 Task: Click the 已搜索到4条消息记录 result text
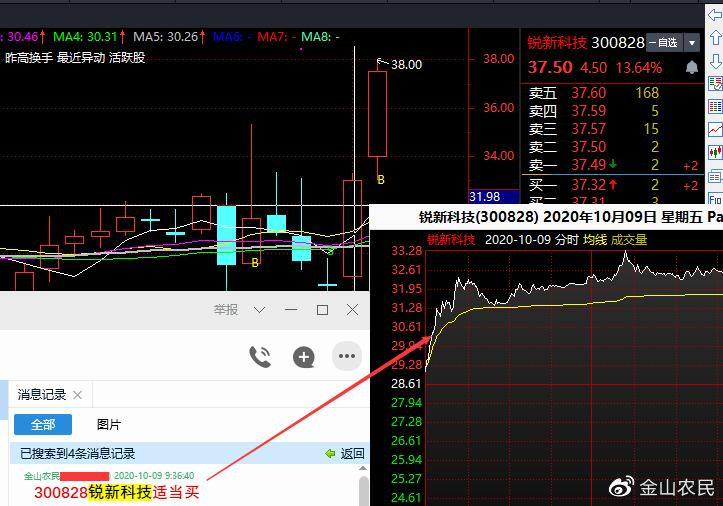tap(77, 454)
